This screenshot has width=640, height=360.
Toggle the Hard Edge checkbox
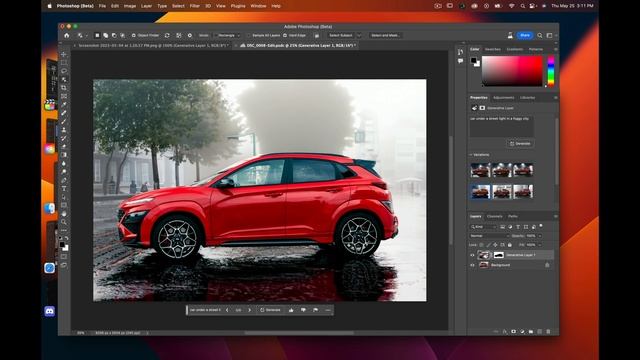(x=285, y=36)
